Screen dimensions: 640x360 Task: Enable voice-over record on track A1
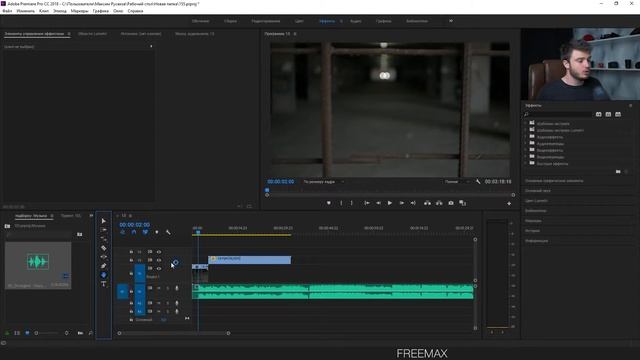pos(177,288)
